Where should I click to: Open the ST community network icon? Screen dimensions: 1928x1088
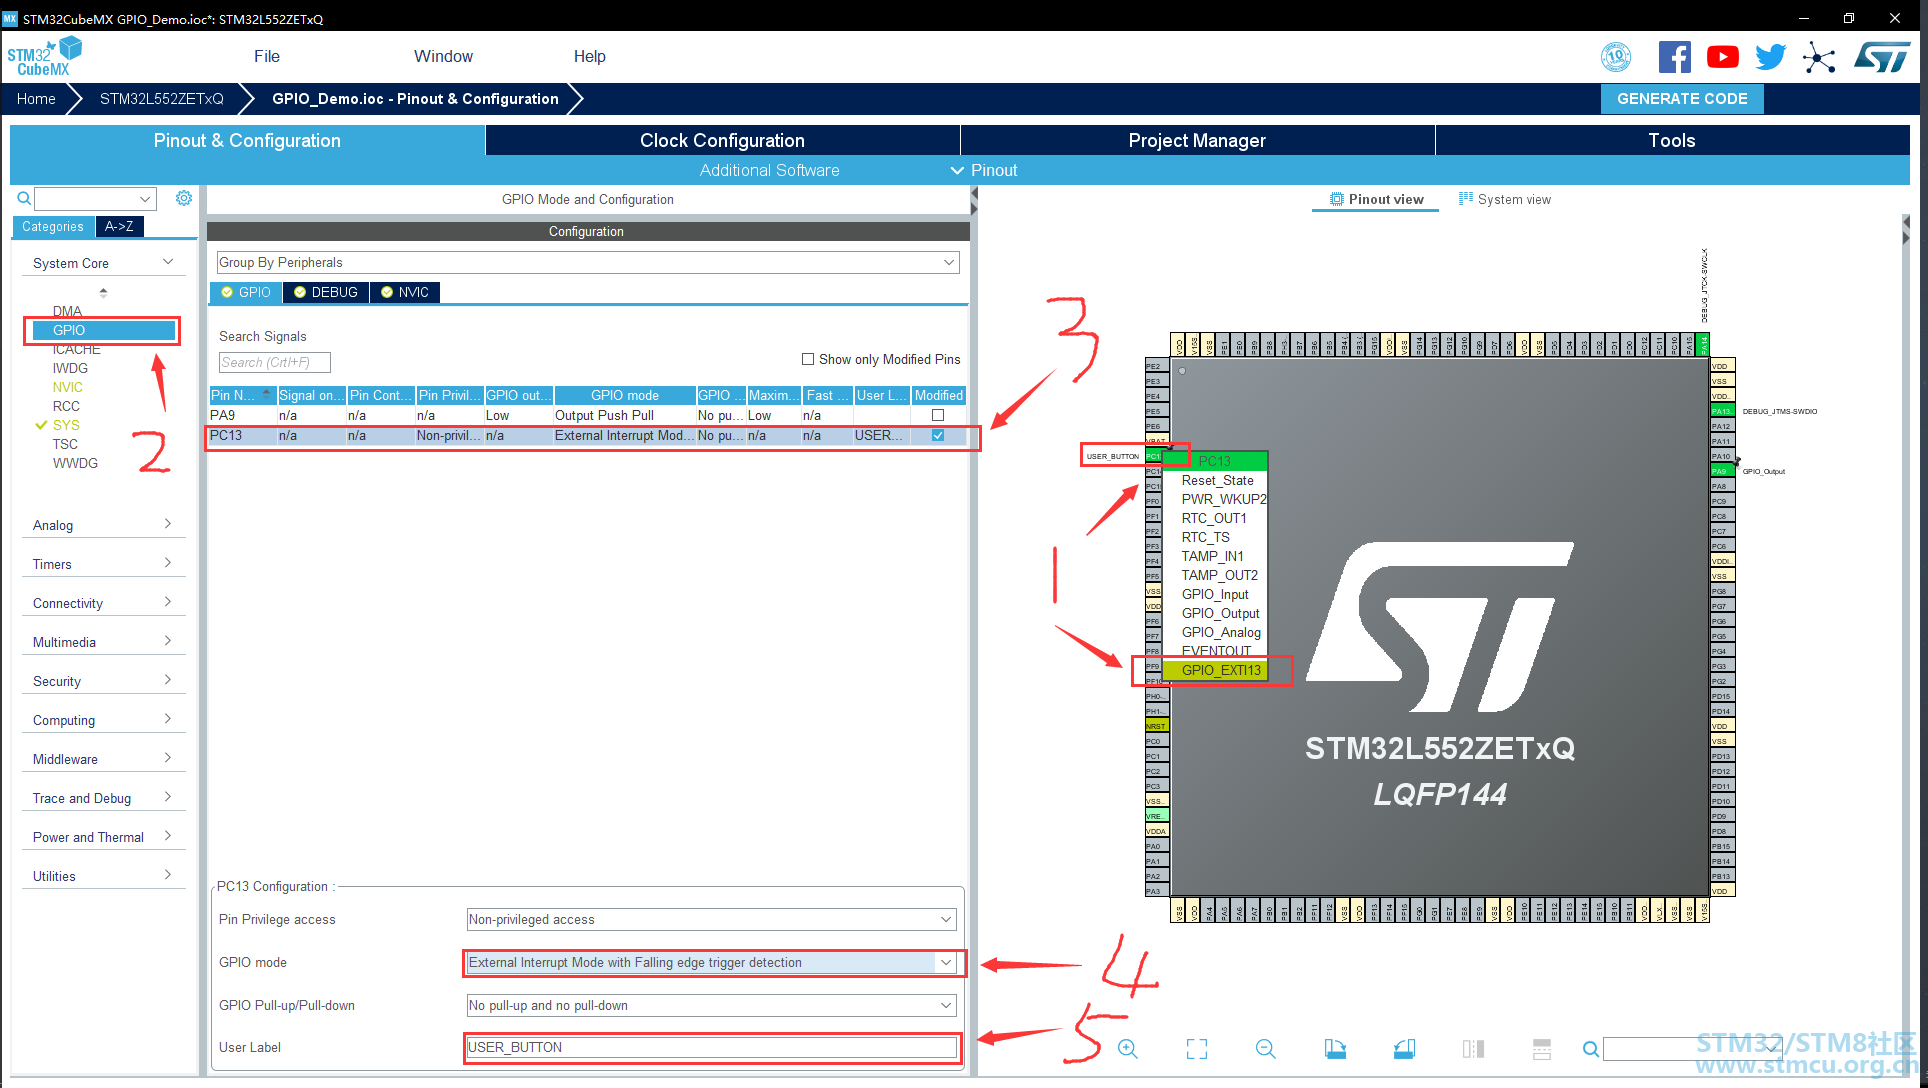click(x=1819, y=57)
